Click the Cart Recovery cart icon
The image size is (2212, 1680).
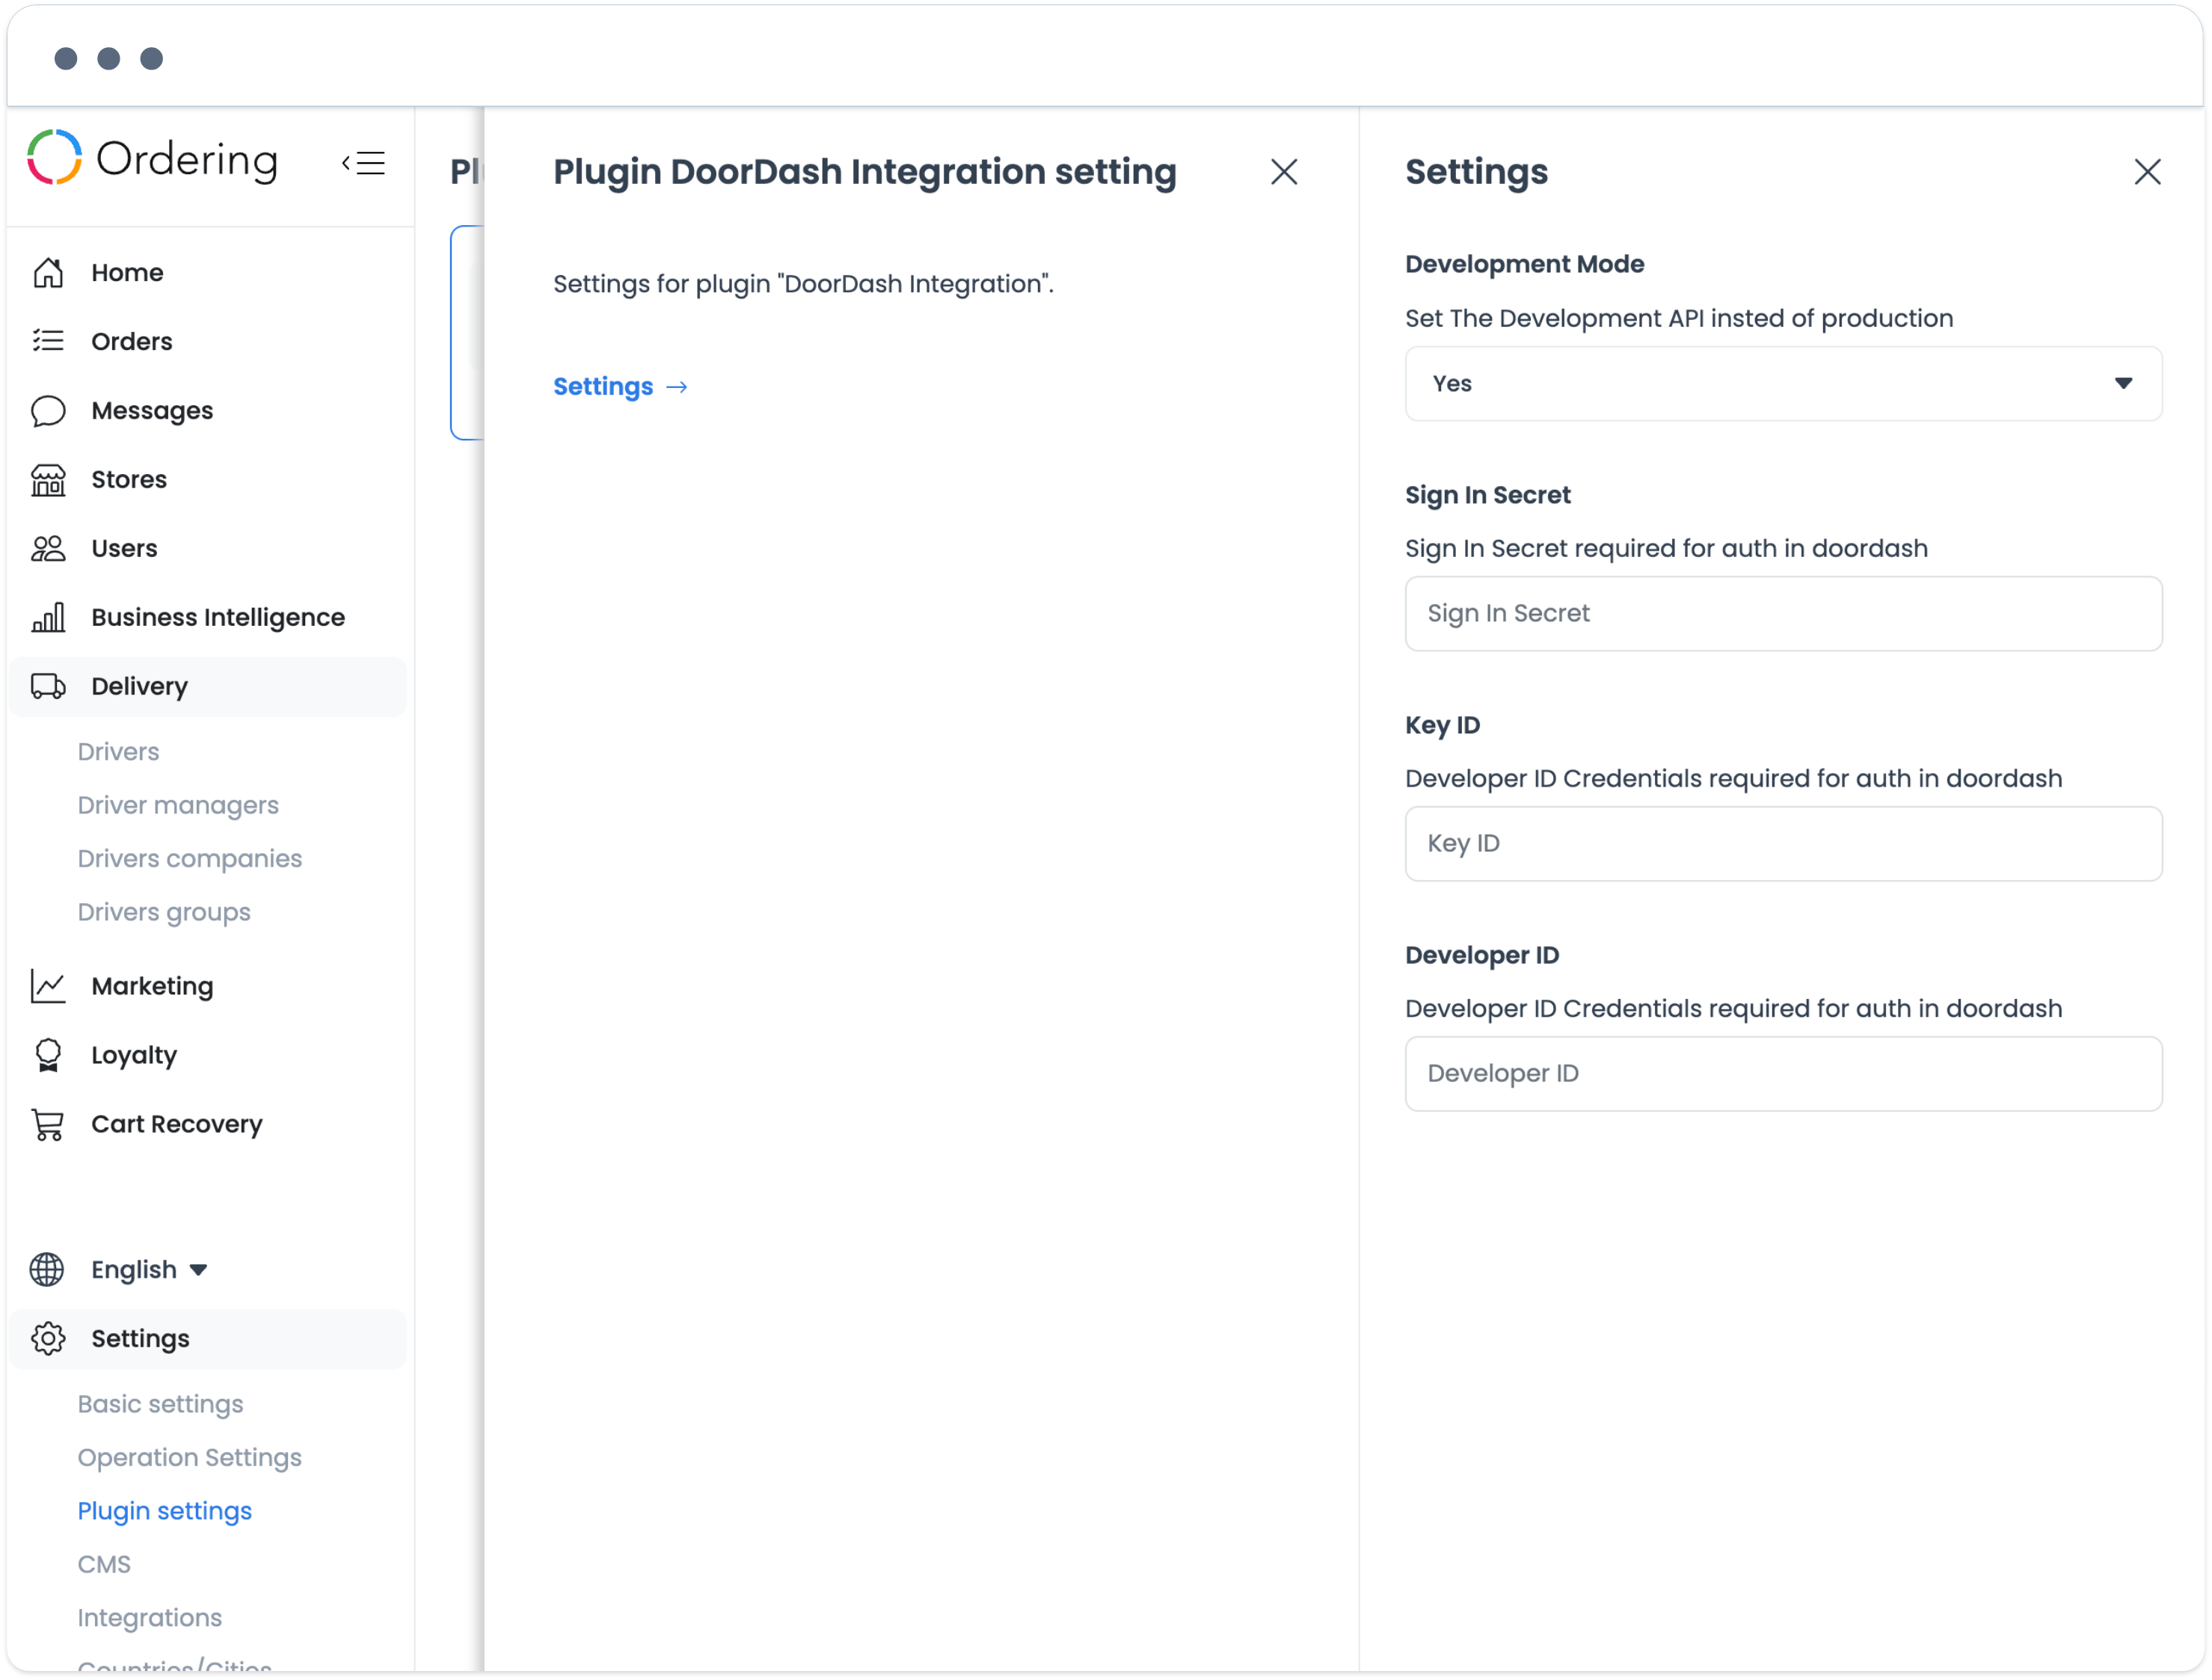pyautogui.click(x=48, y=1124)
